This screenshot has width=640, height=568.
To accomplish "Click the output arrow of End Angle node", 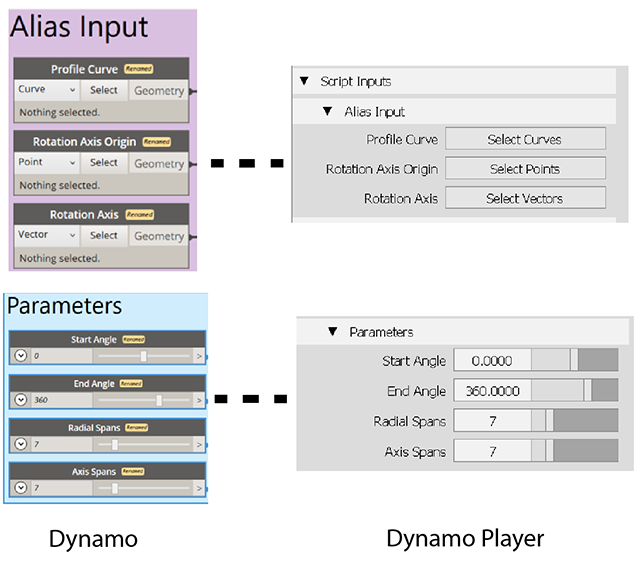I will (x=199, y=400).
